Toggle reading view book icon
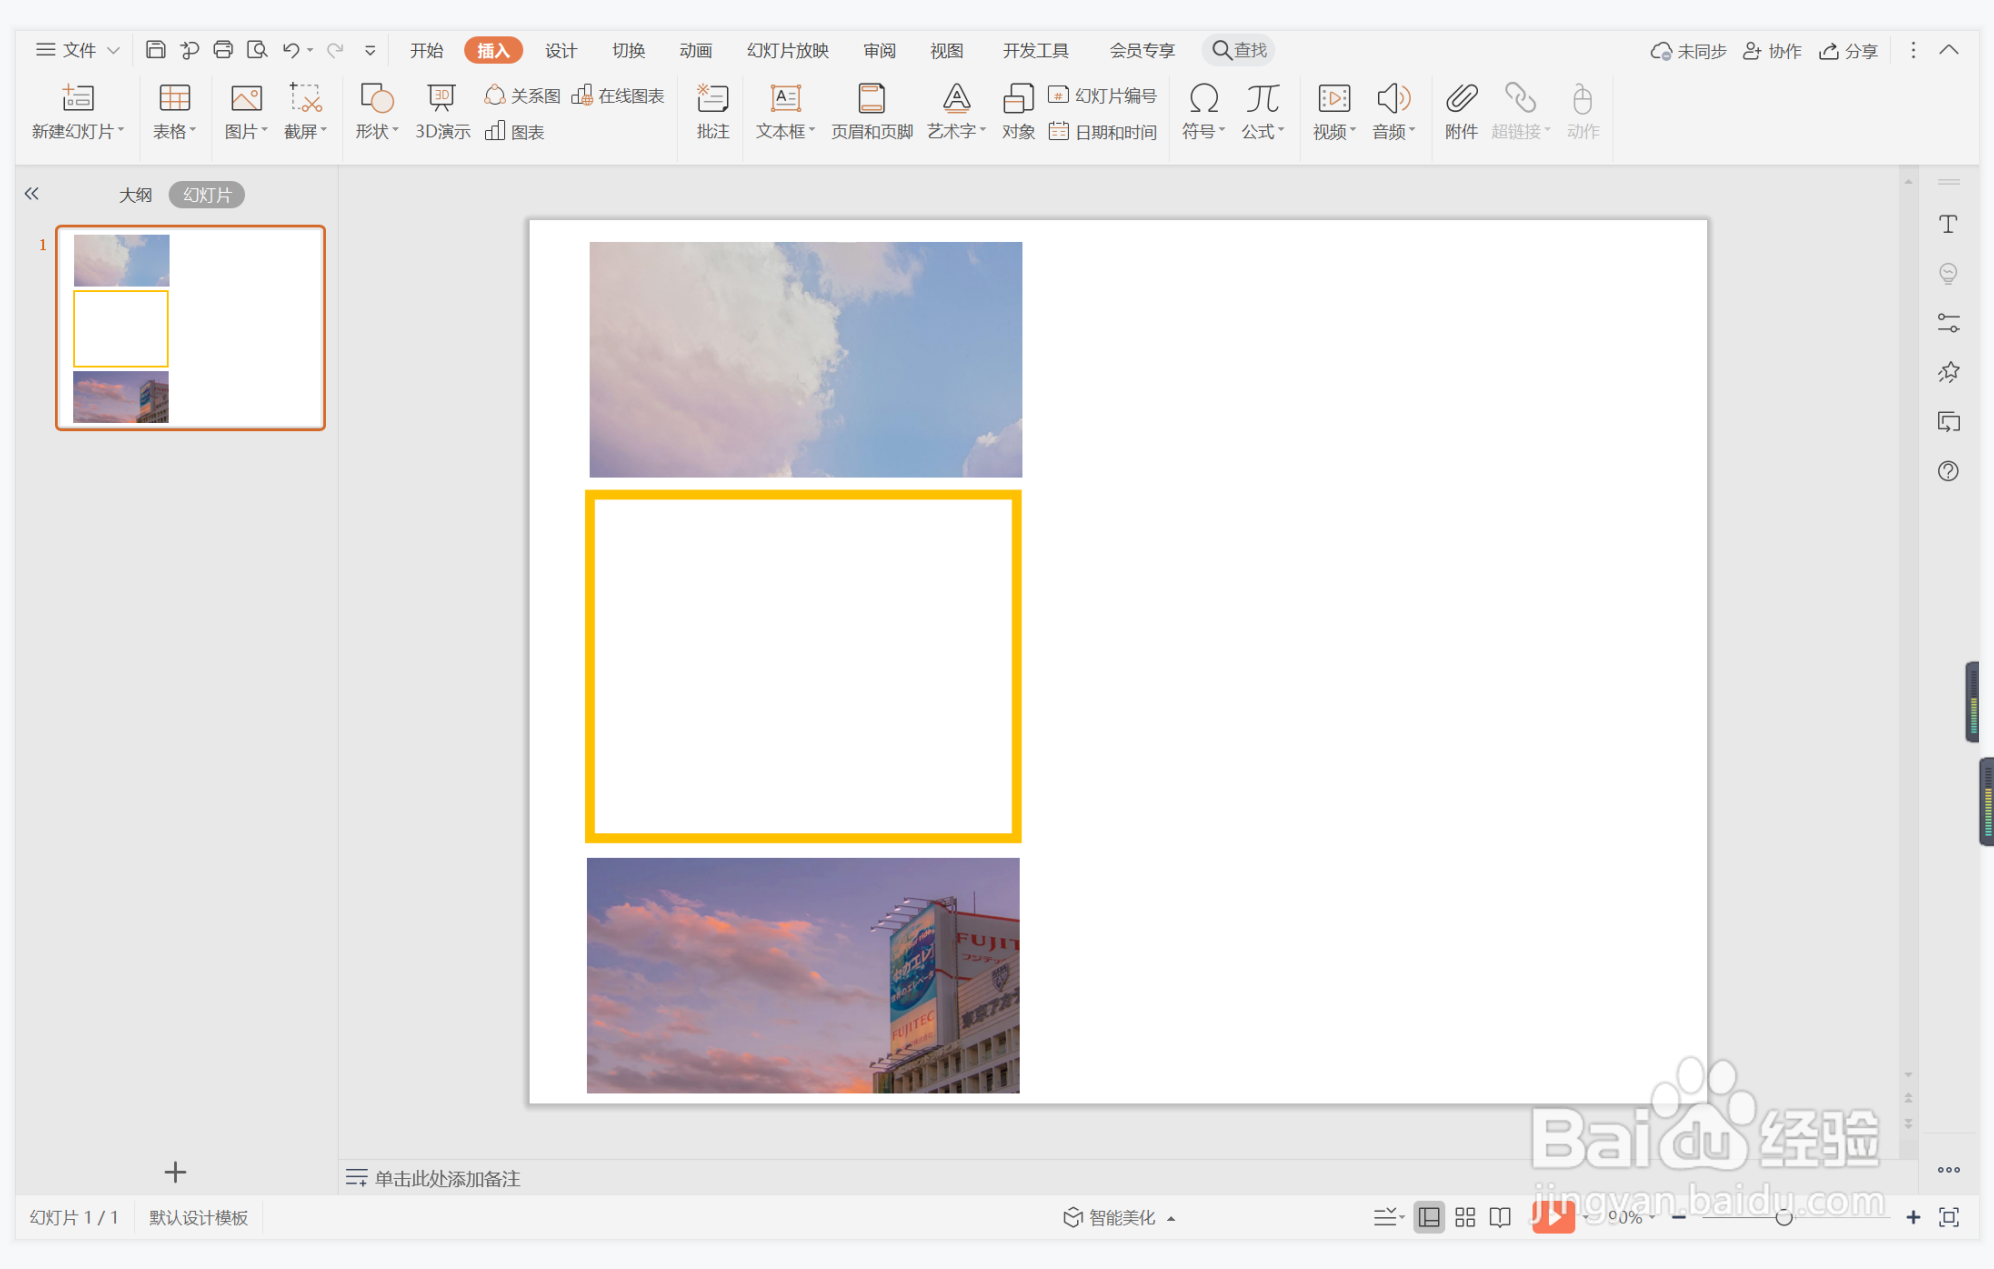 click(x=1500, y=1217)
